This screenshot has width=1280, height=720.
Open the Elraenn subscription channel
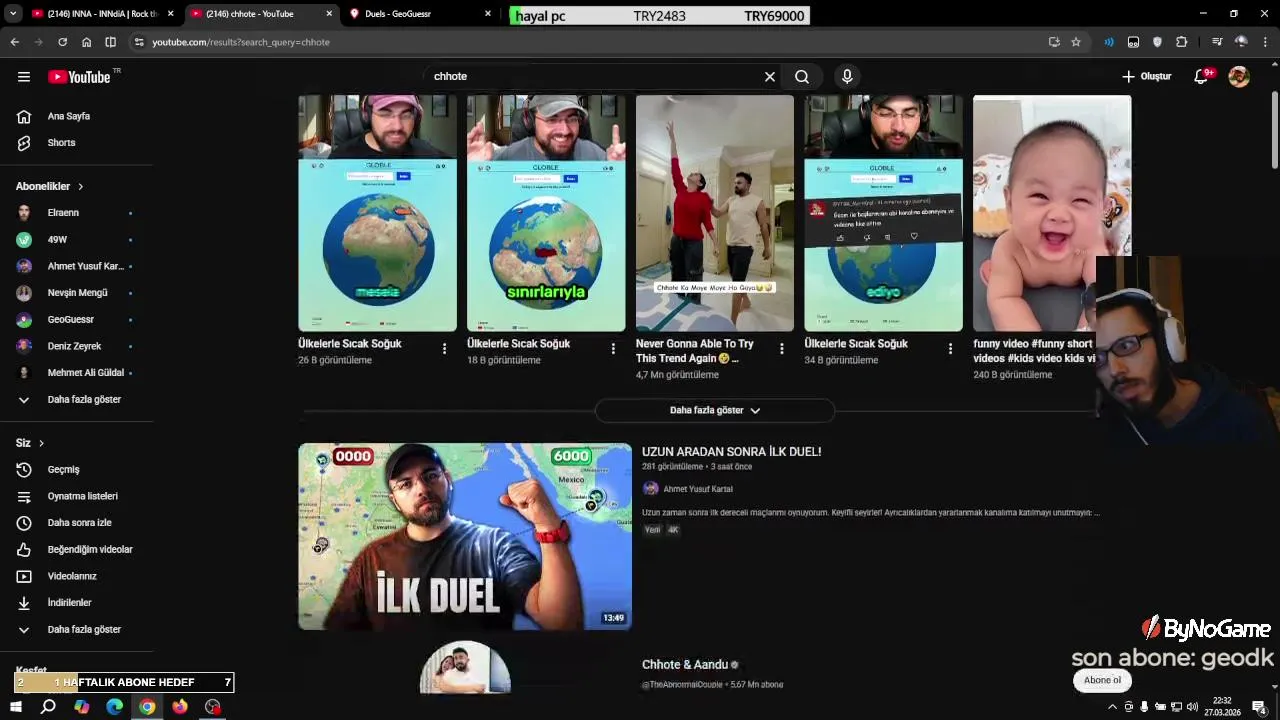(63, 213)
